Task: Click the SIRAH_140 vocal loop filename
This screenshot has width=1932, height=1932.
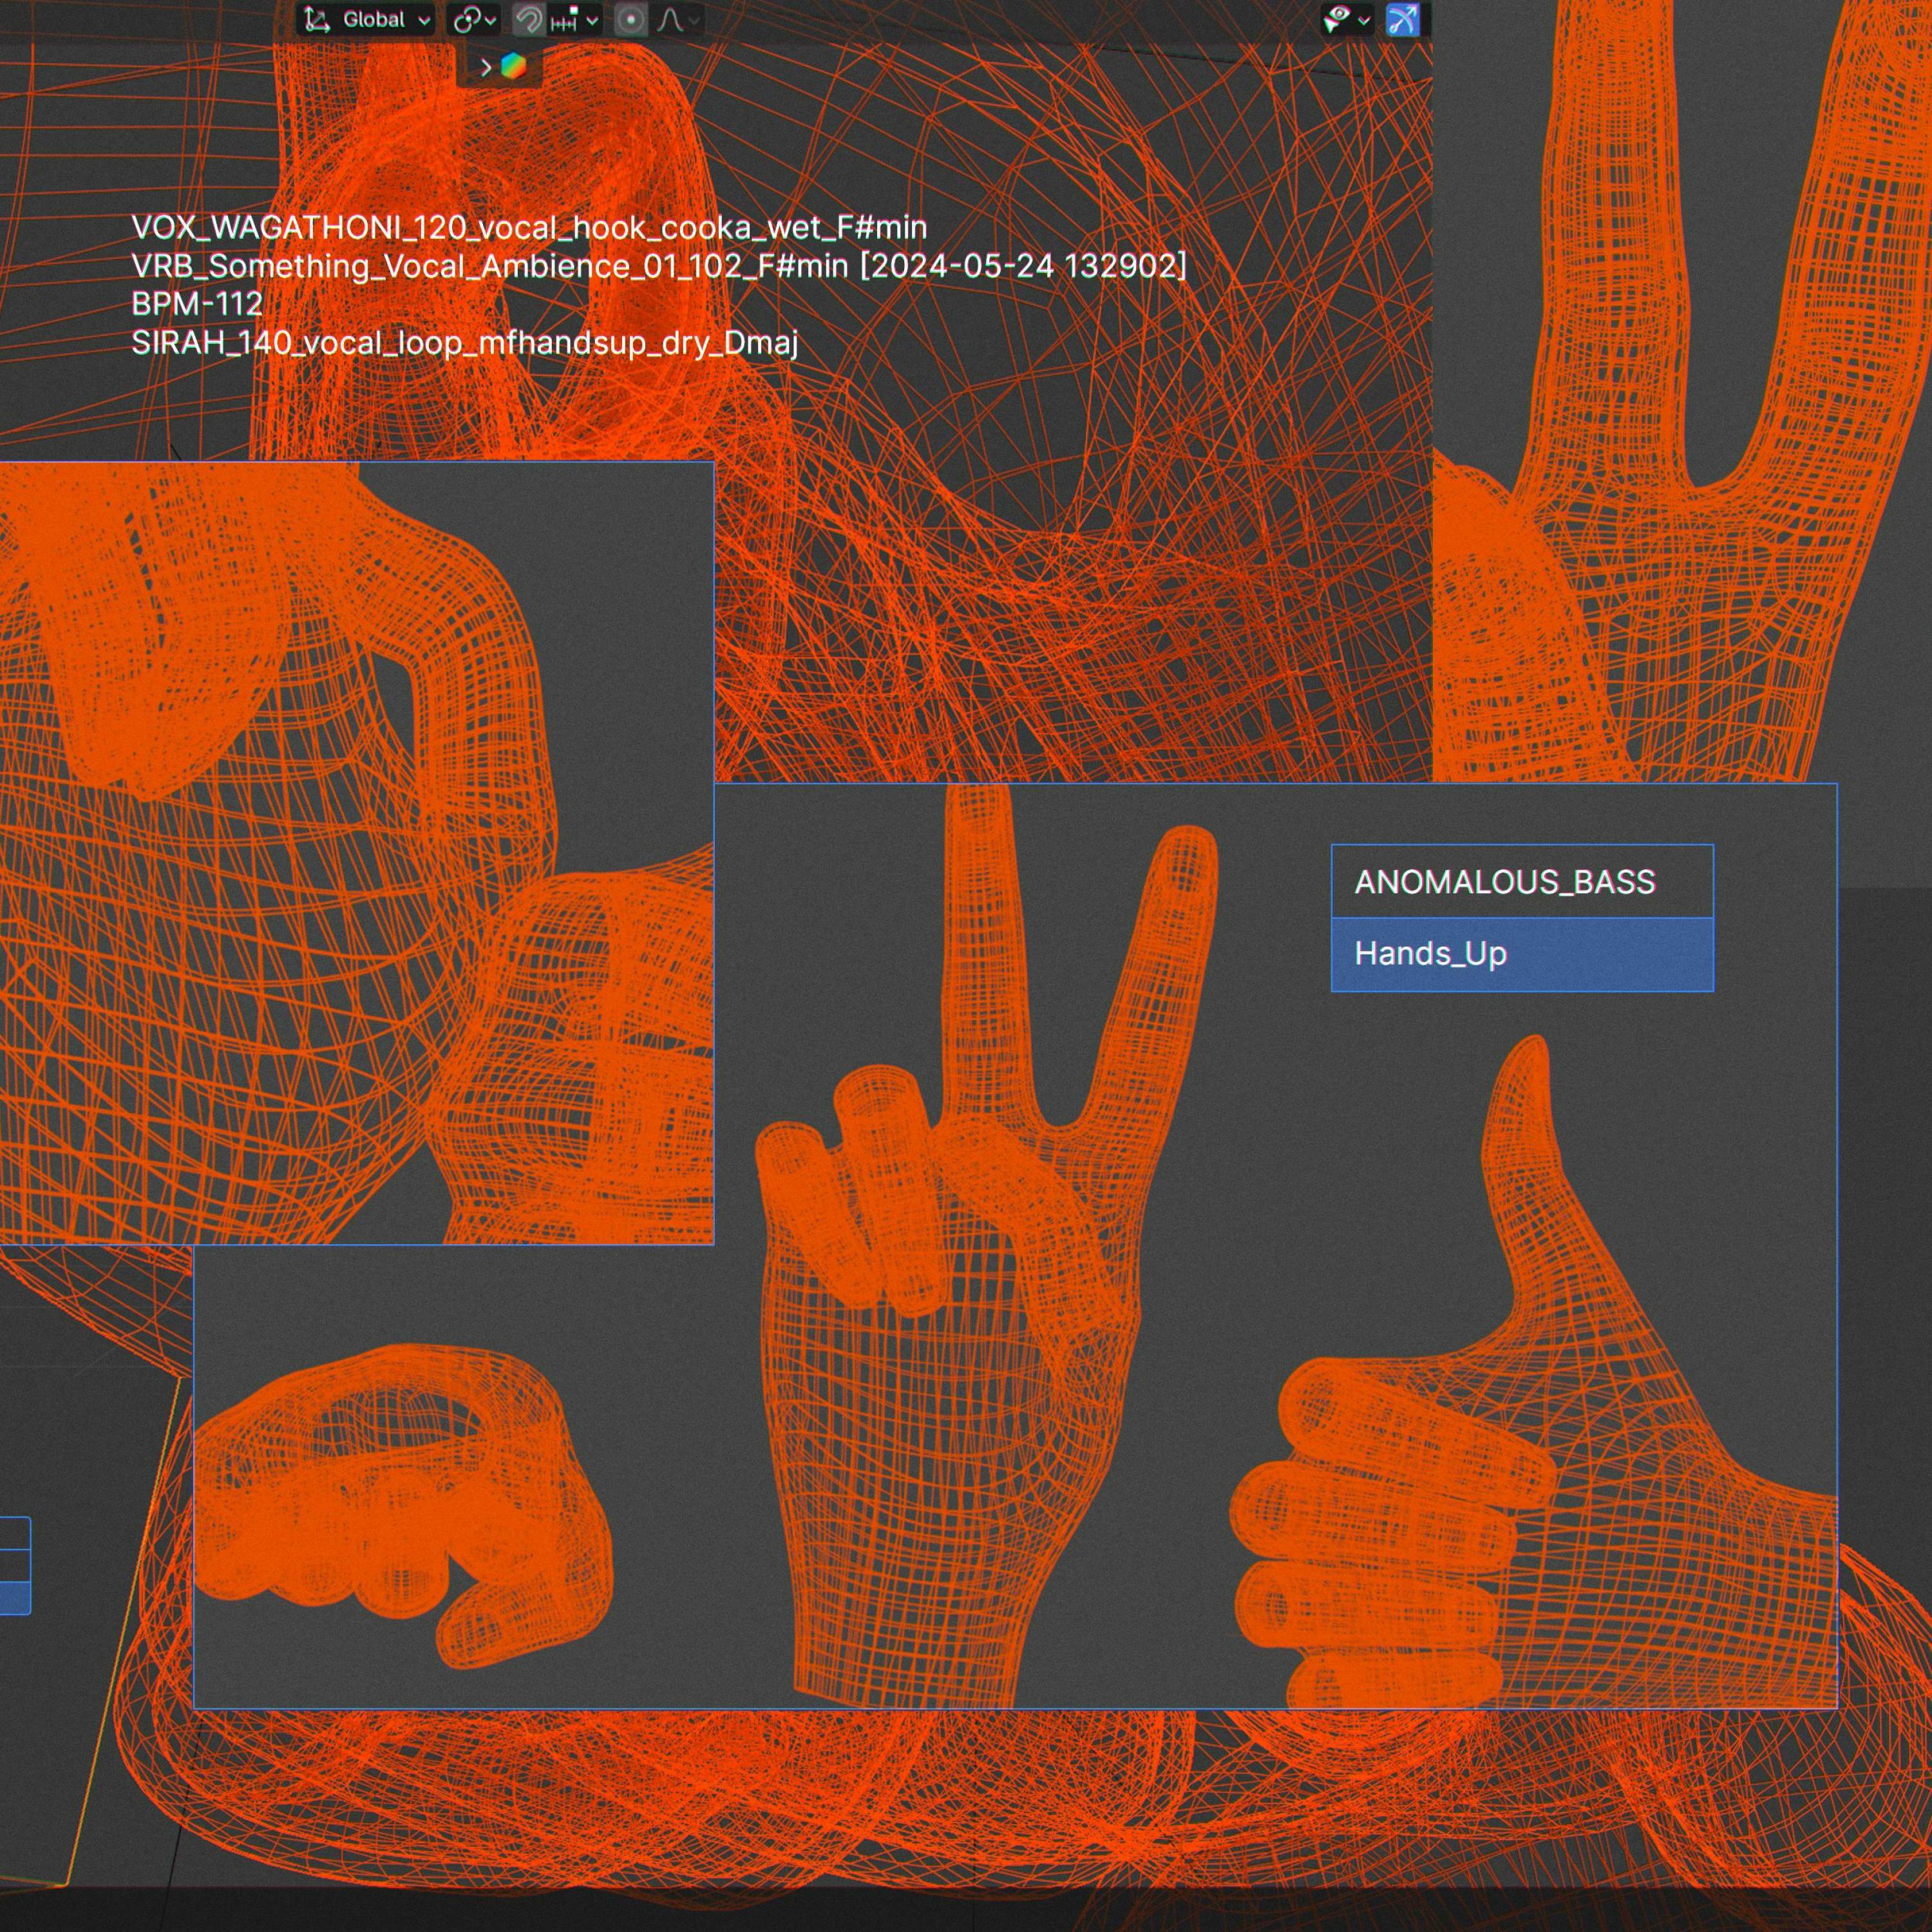Action: coord(465,343)
